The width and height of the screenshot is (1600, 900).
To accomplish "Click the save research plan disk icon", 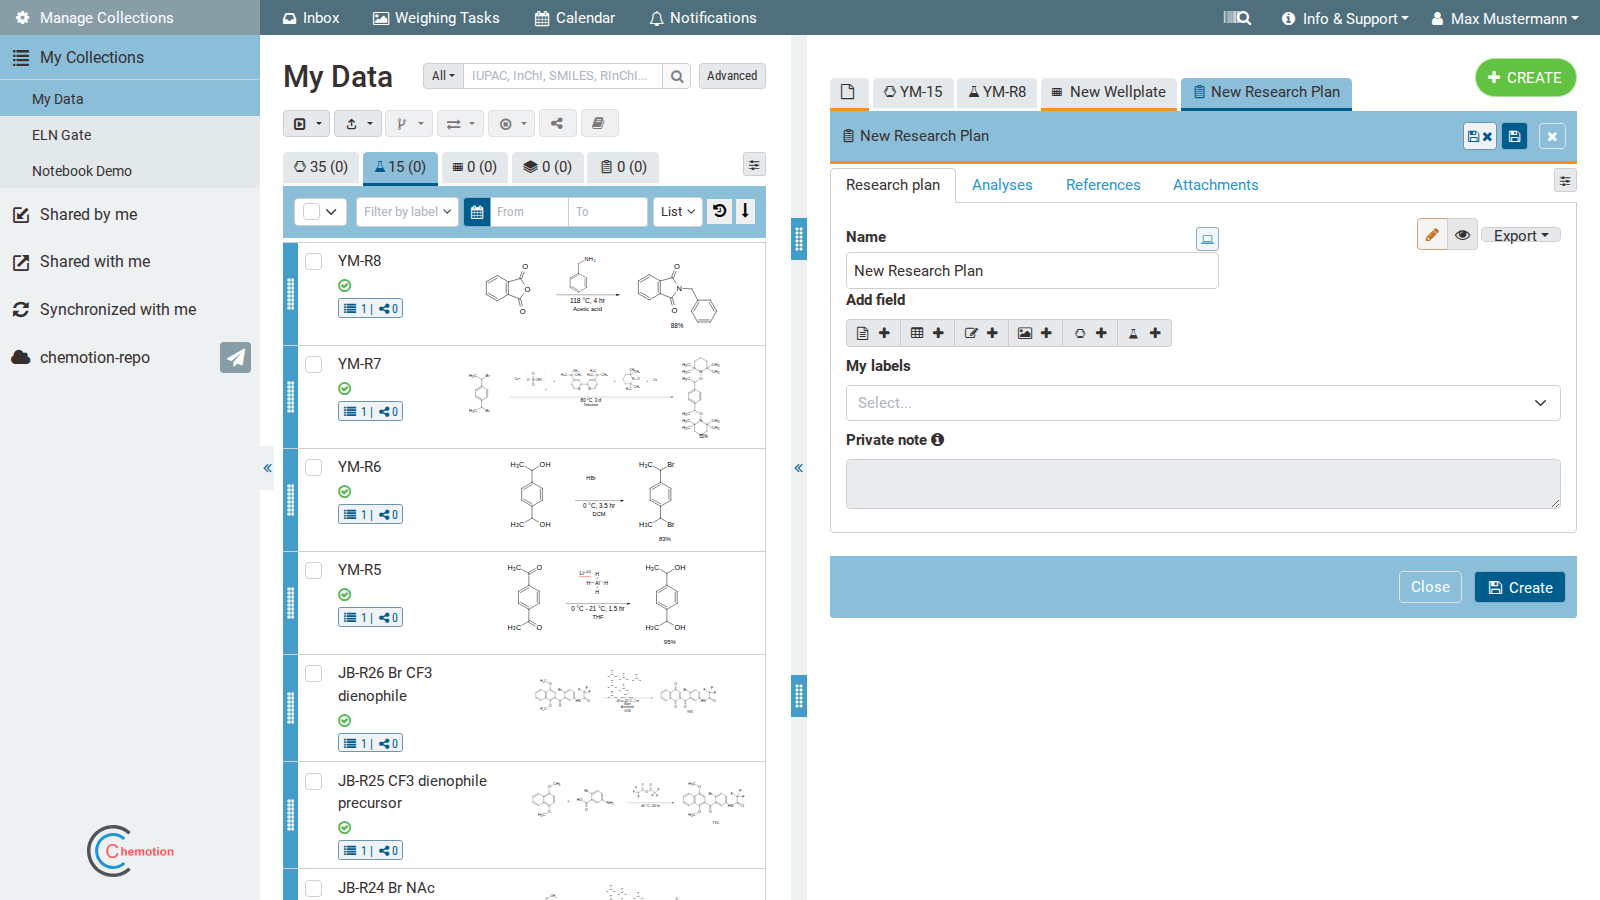I will point(1515,137).
